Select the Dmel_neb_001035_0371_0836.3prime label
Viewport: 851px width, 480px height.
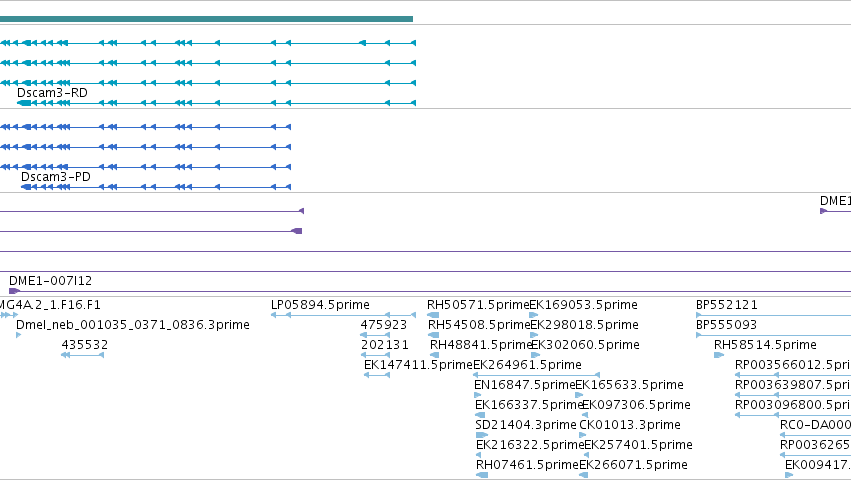point(133,325)
